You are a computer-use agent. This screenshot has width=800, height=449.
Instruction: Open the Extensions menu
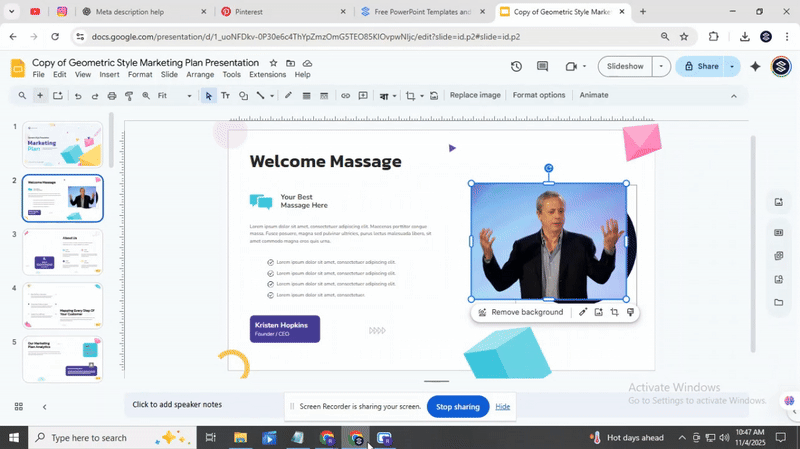(267, 75)
